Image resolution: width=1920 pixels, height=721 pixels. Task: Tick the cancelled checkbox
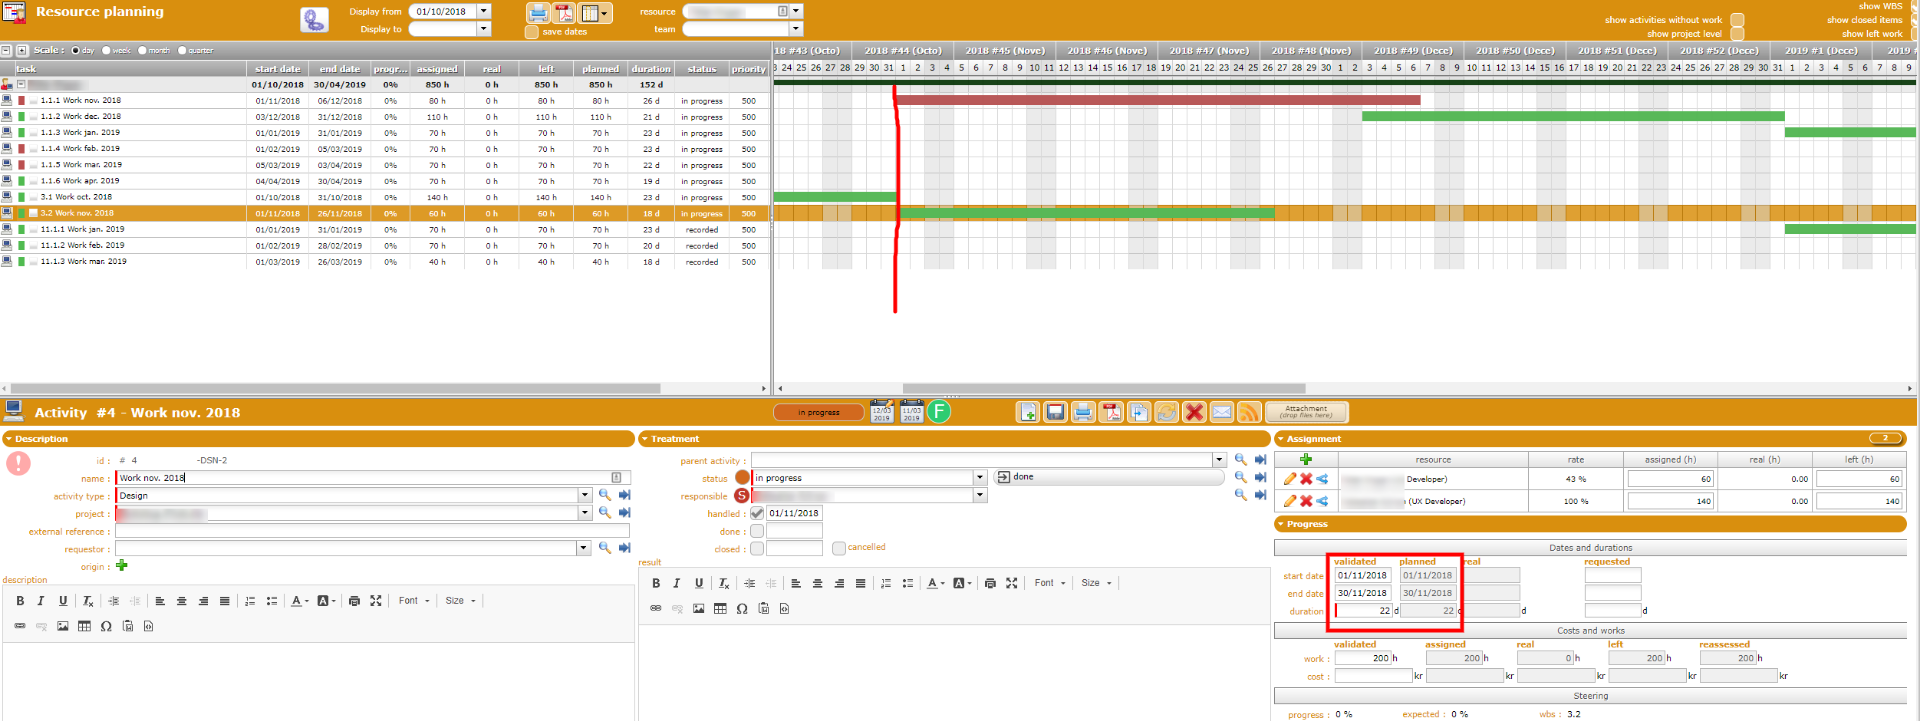coord(839,548)
